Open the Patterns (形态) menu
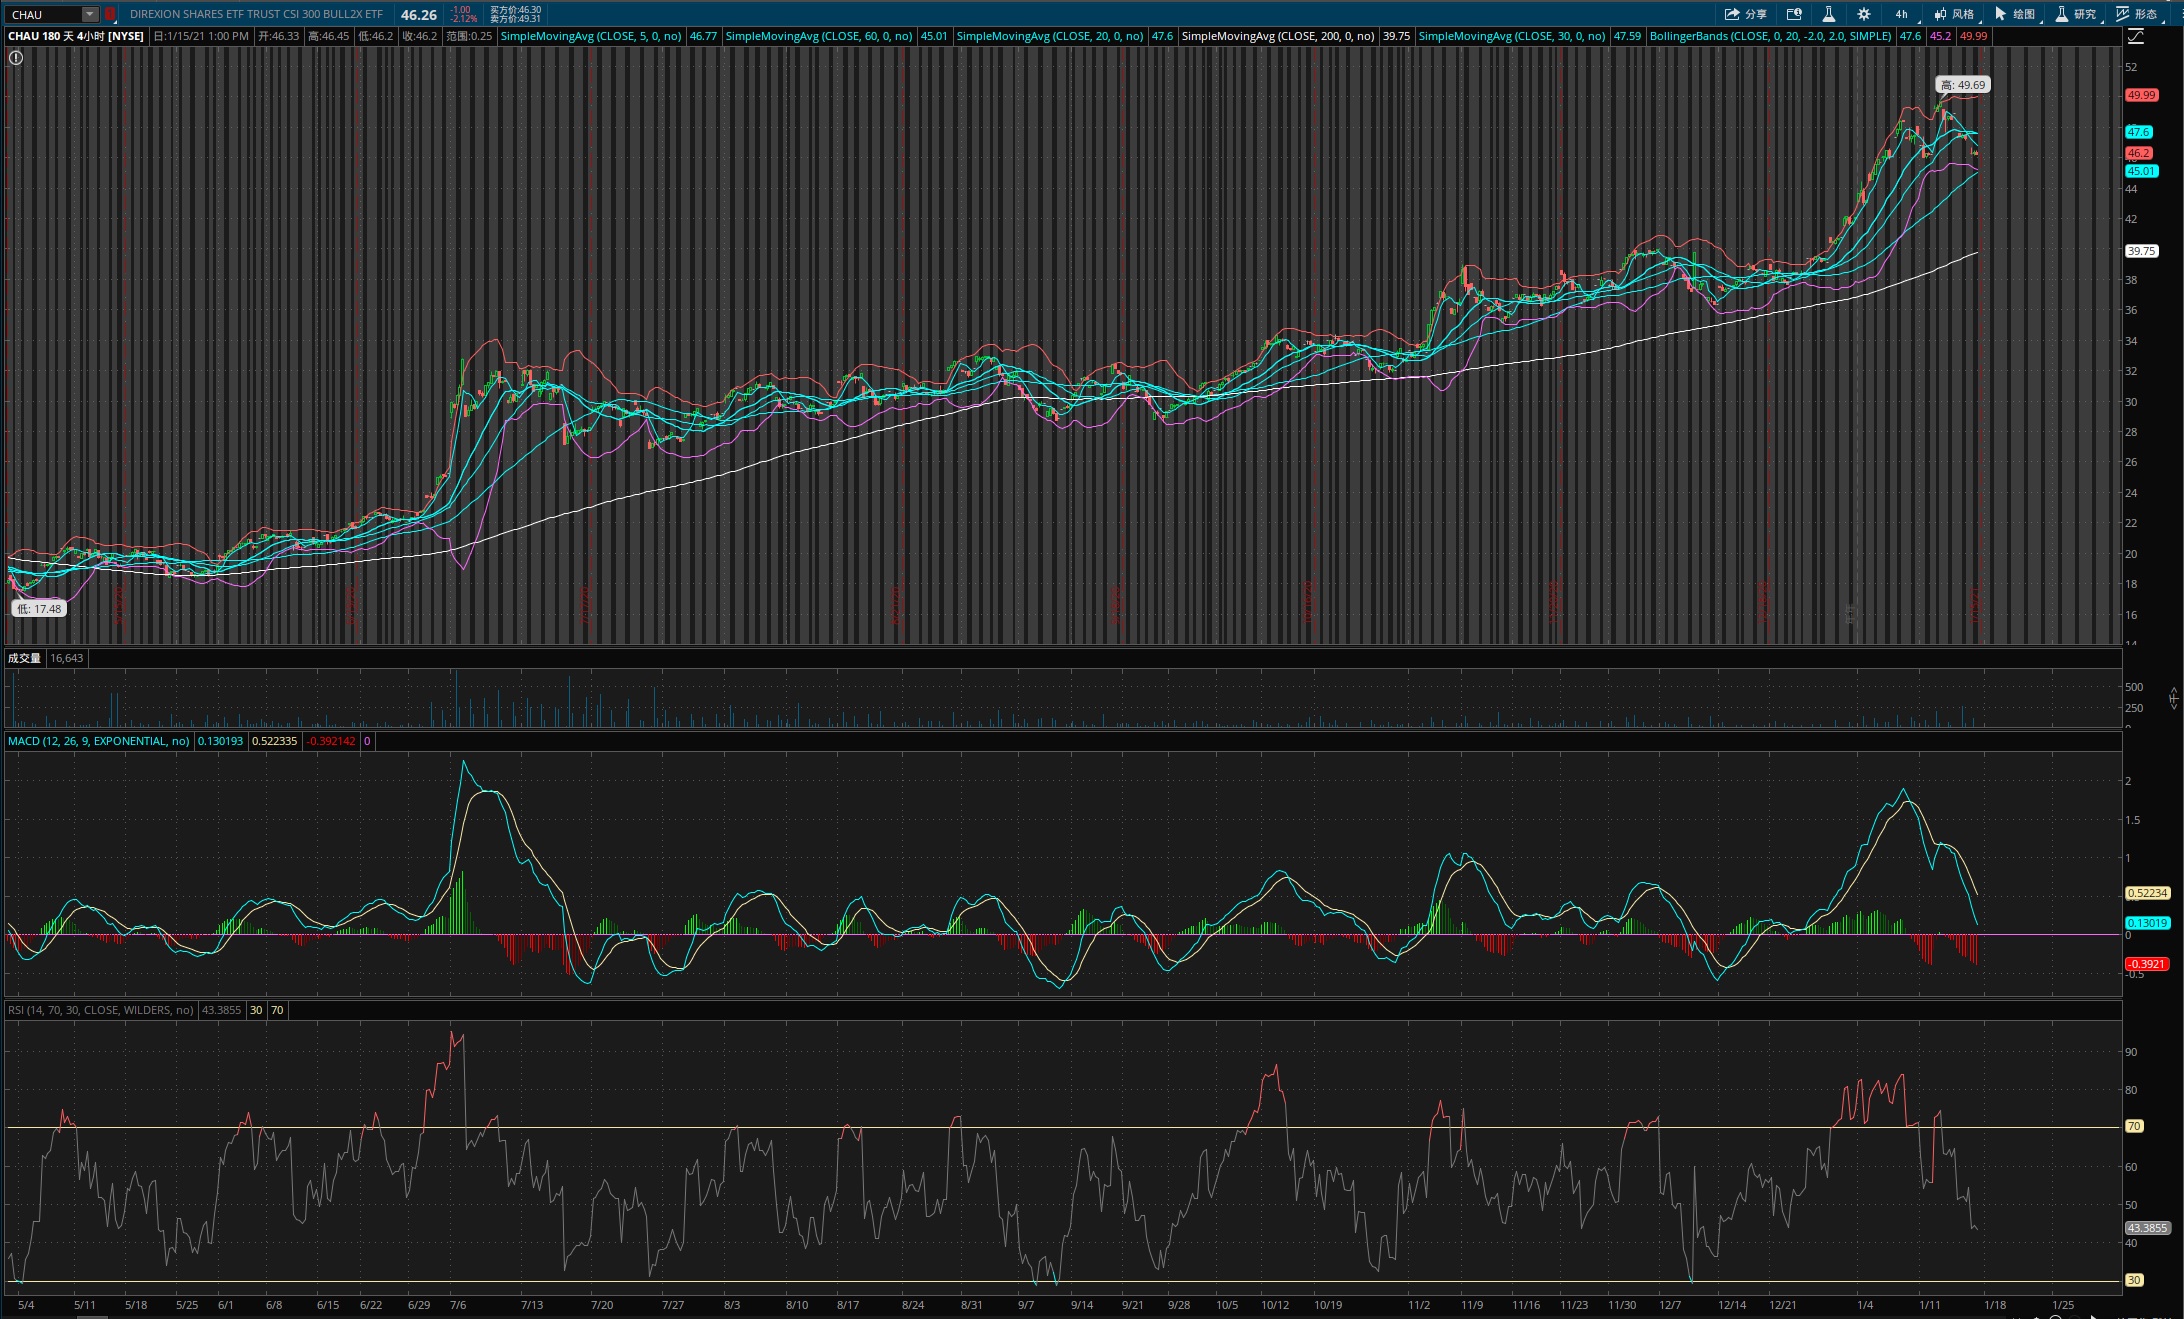The height and width of the screenshot is (1319, 2184). [2137, 14]
